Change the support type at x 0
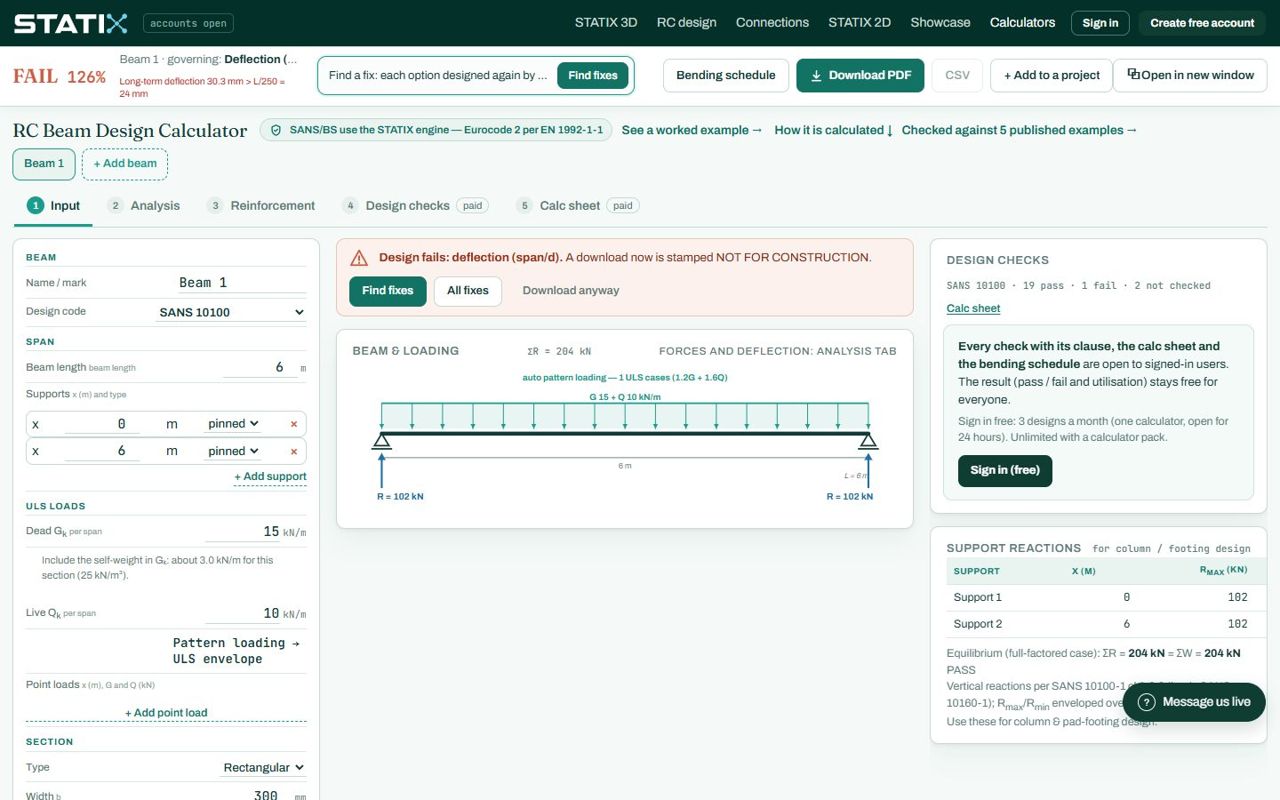Image resolution: width=1280 pixels, height=800 pixels. [234, 424]
